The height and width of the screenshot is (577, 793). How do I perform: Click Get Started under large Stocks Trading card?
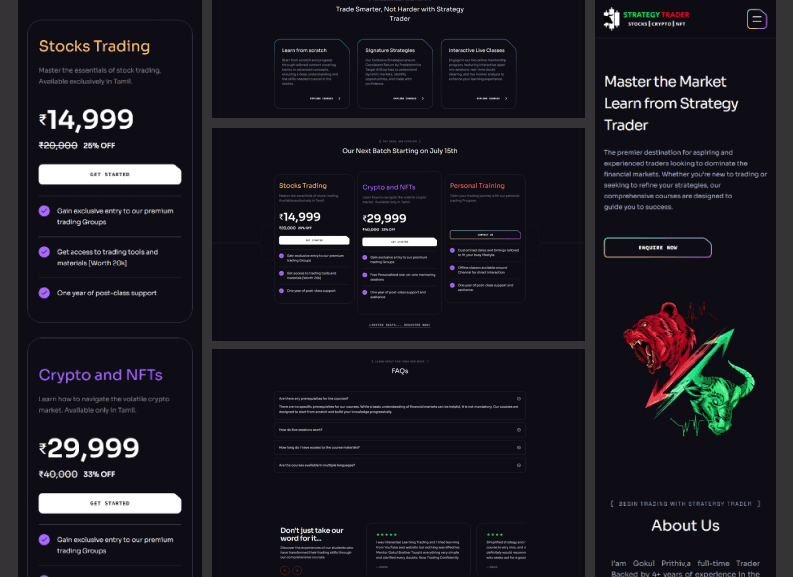110,174
